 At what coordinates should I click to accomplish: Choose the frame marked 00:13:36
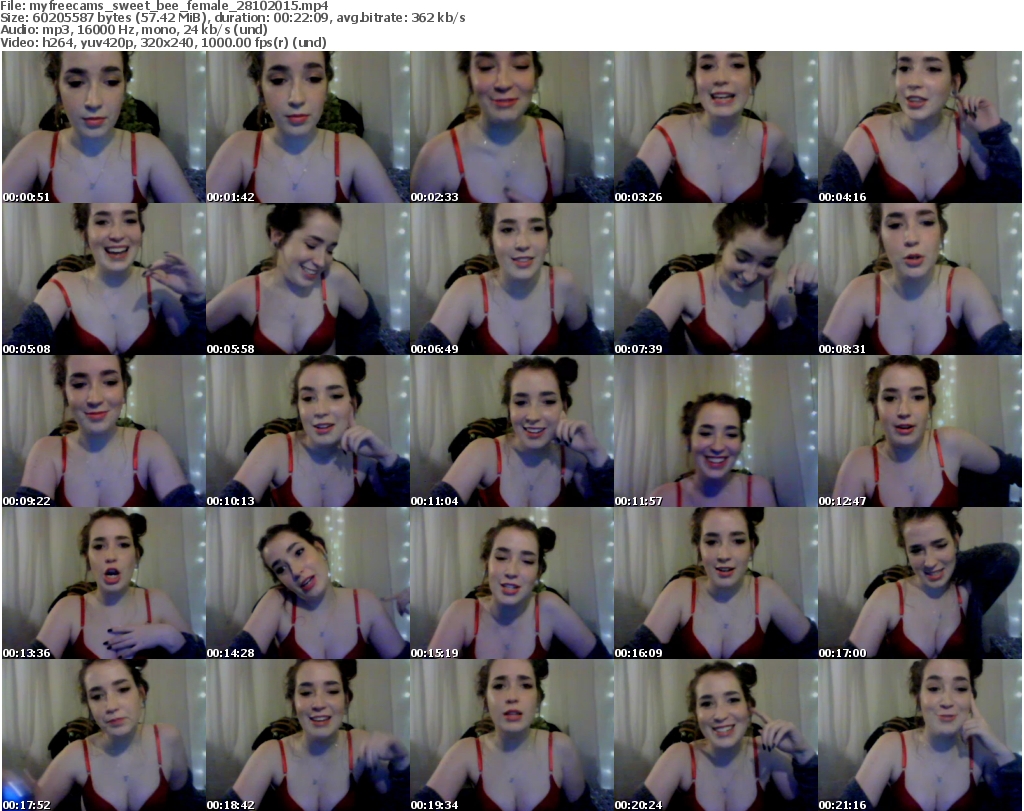tap(104, 583)
